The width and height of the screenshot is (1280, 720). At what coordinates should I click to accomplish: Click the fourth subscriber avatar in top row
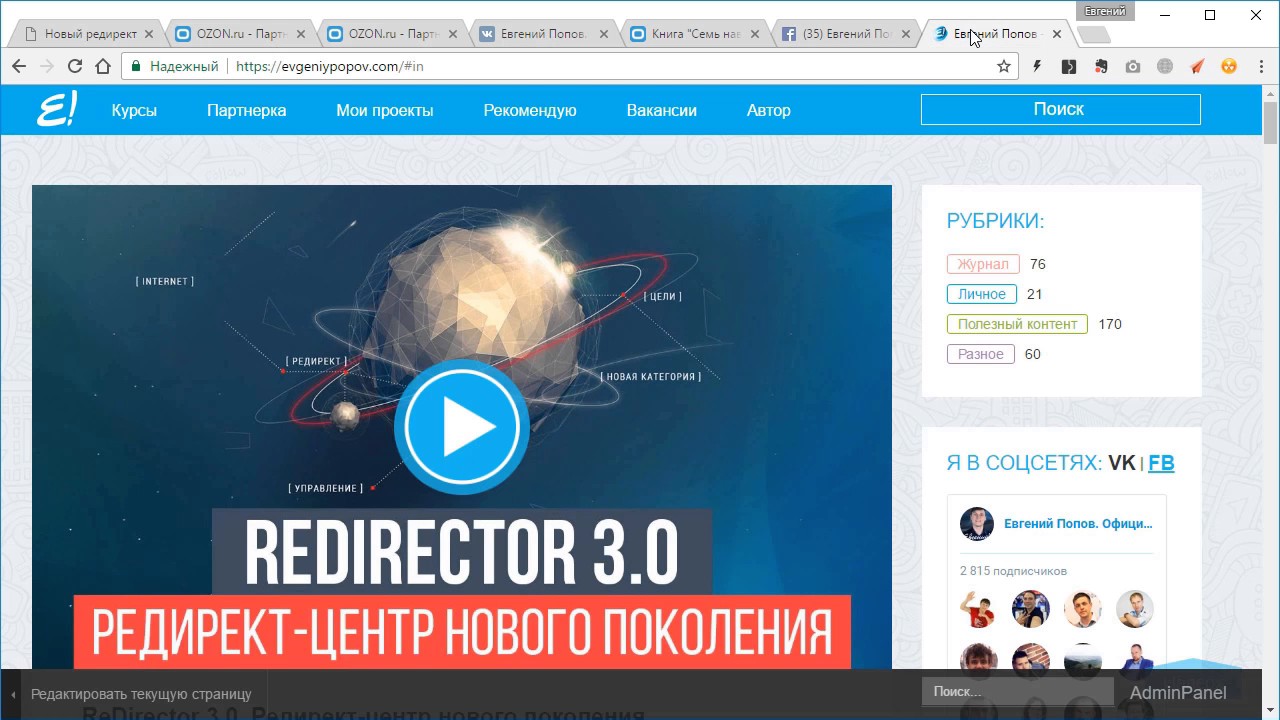pyautogui.click(x=1134, y=609)
